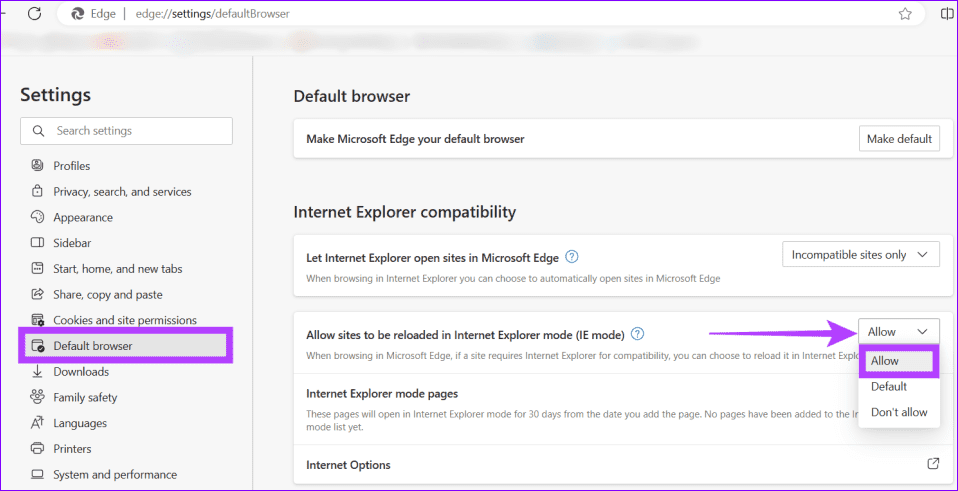This screenshot has height=491, width=958.
Task: Open the 'Incompatible sites only' dropdown
Action: (860, 255)
